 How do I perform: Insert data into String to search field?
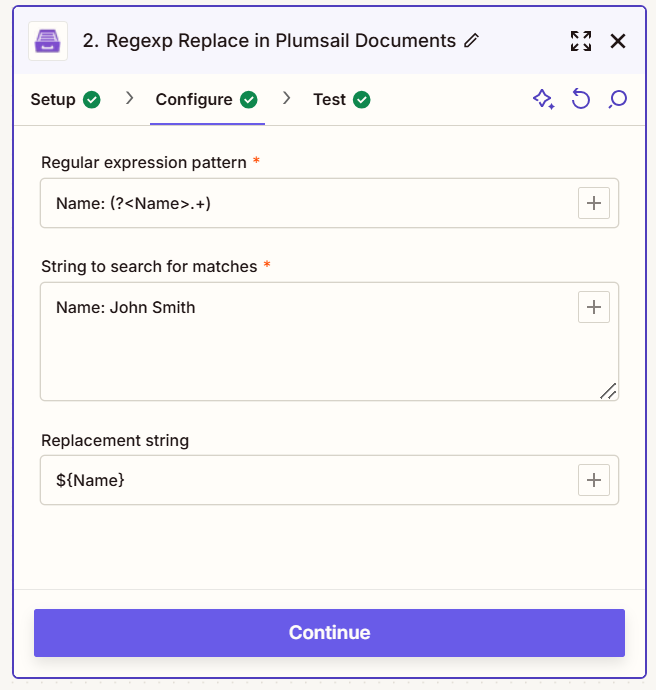pyautogui.click(x=594, y=307)
